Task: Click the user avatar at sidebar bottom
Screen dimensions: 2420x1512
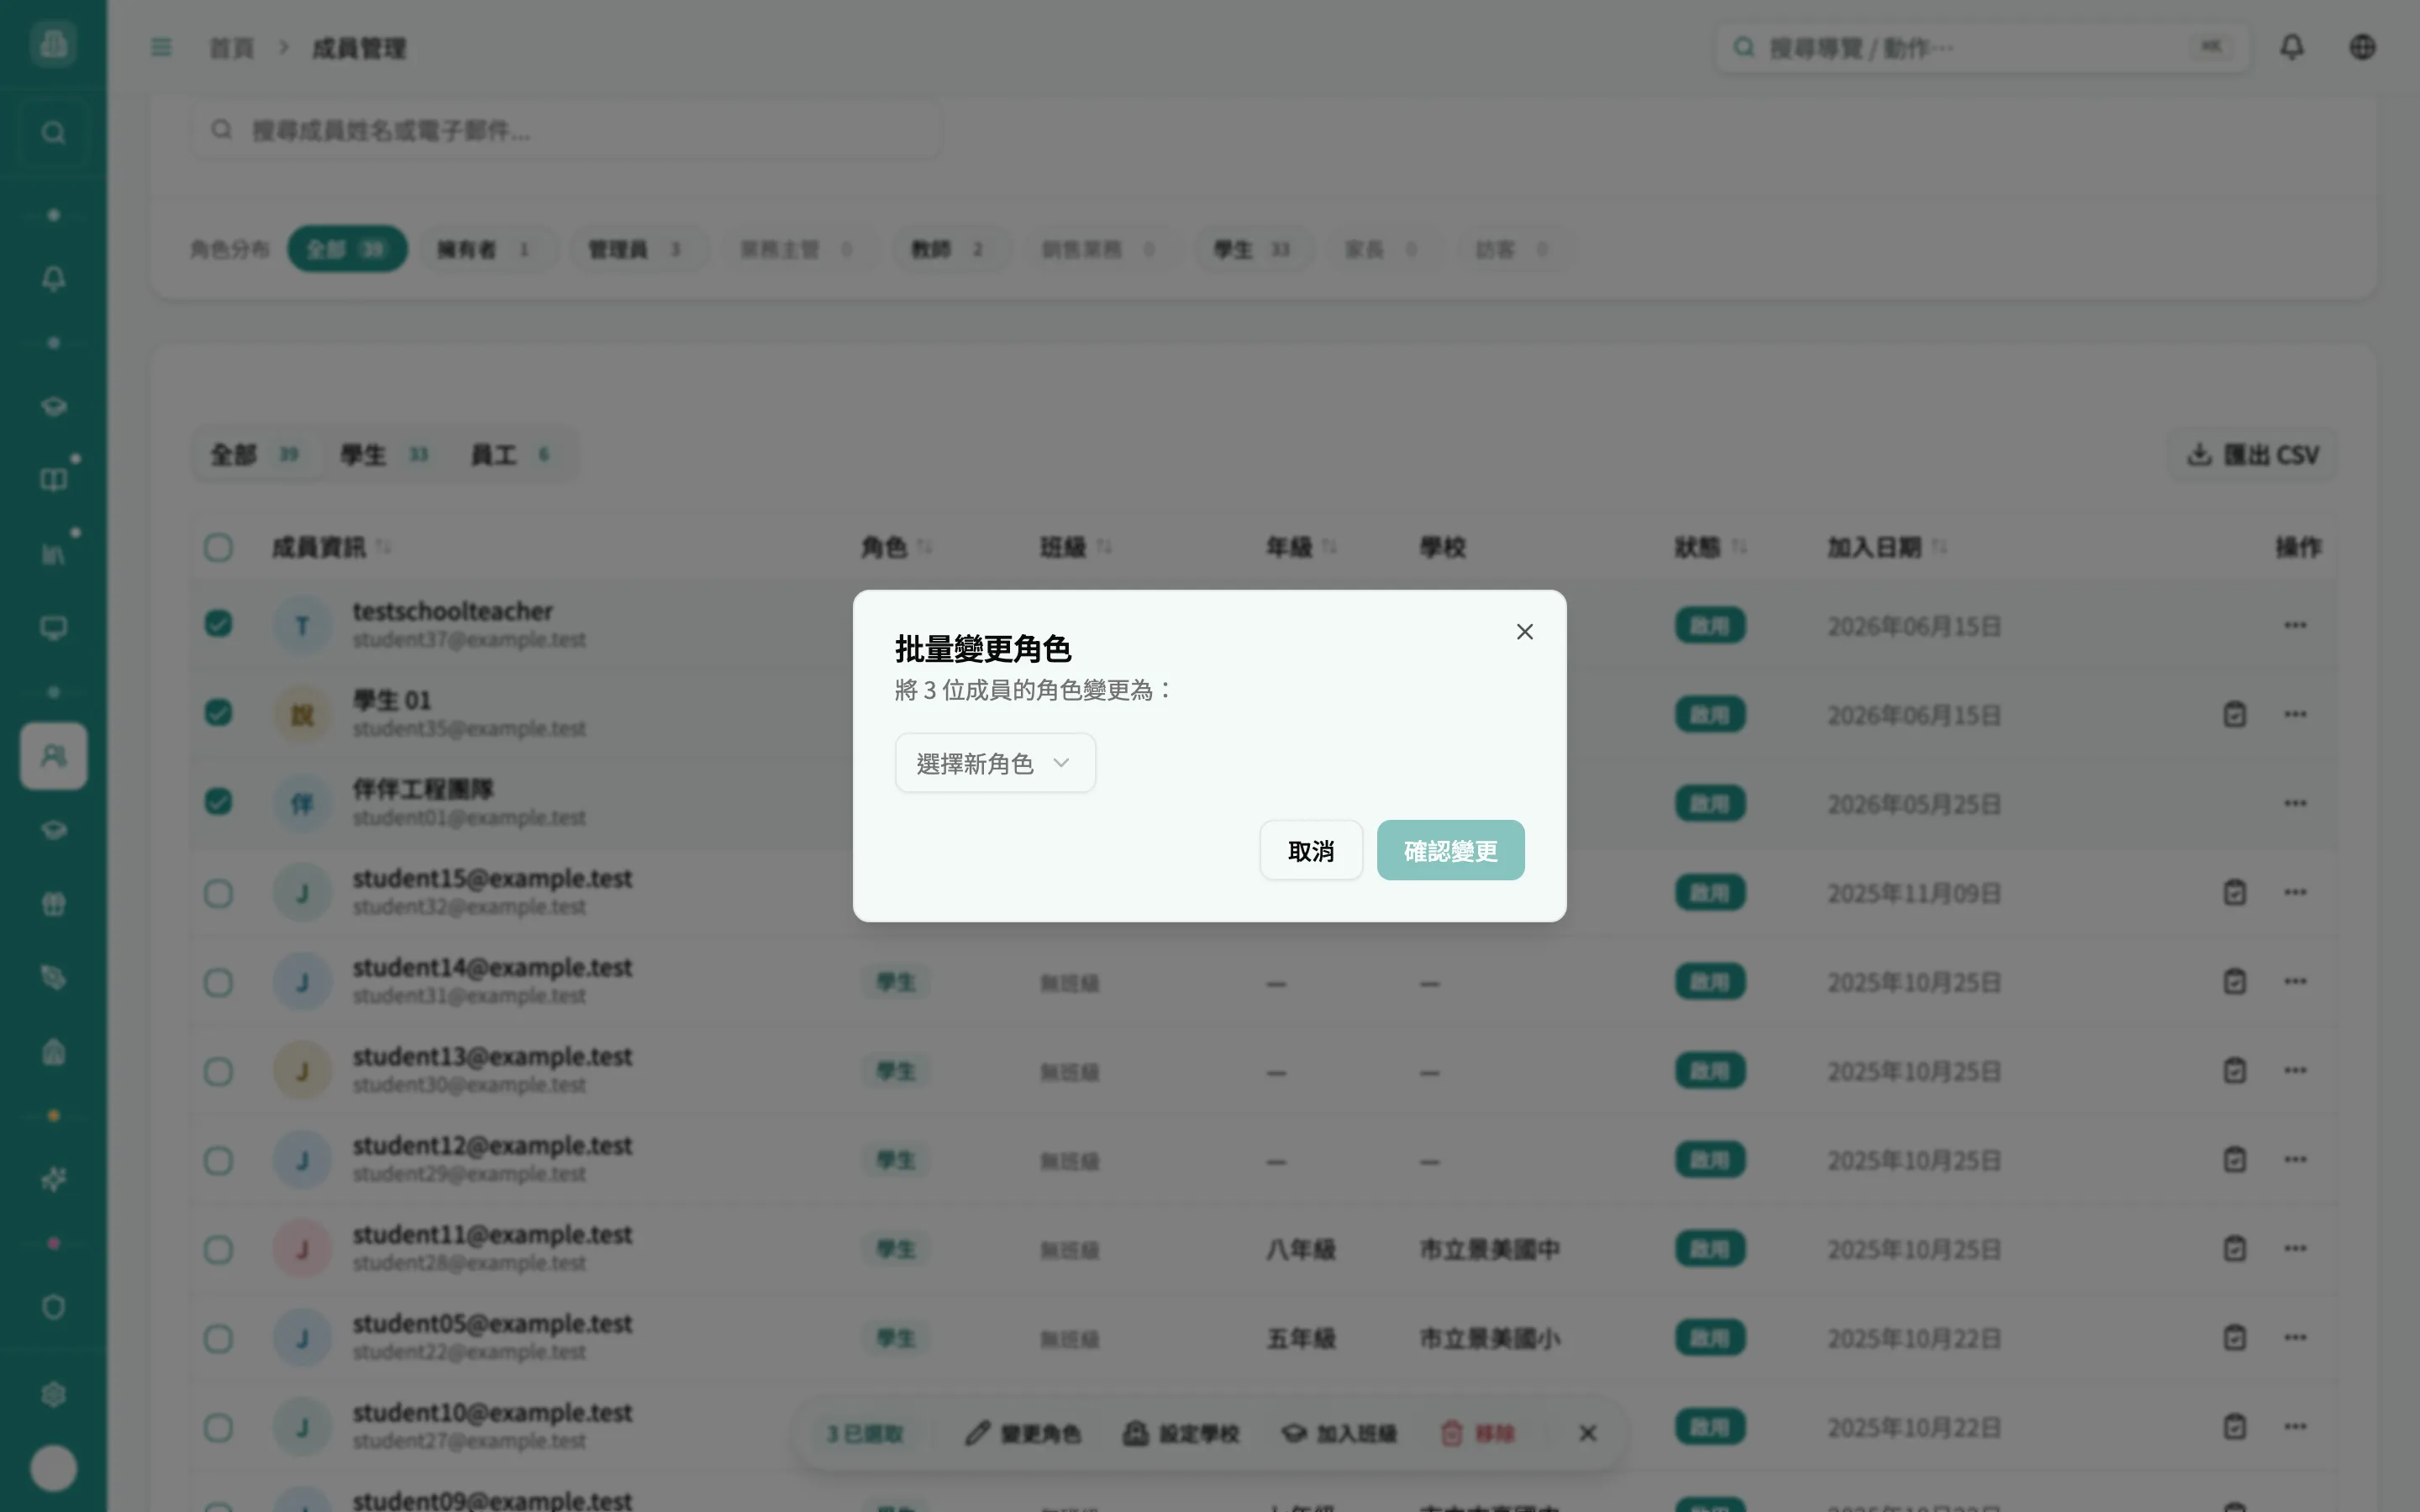Action: [53, 1468]
